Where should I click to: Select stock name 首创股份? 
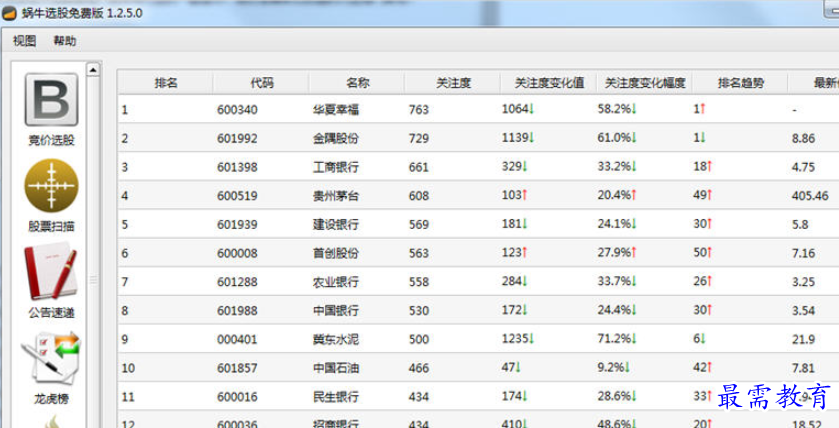click(336, 253)
